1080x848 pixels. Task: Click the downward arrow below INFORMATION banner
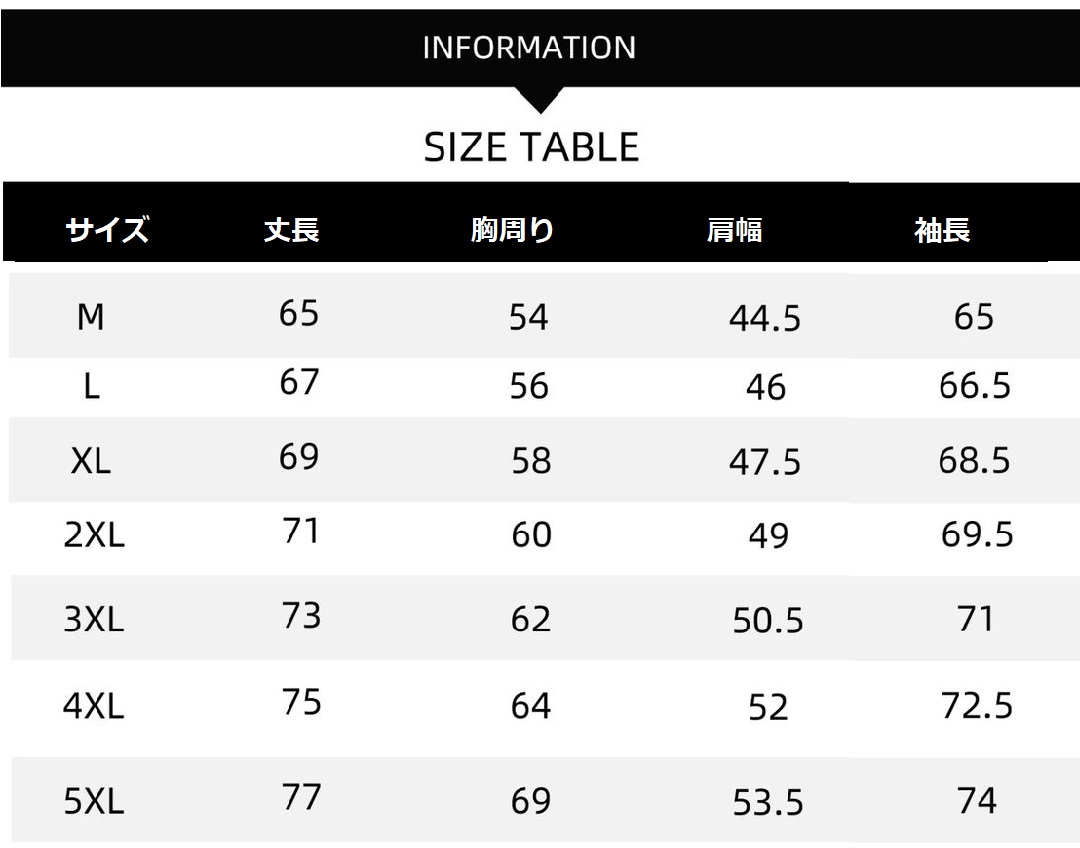coord(541,100)
